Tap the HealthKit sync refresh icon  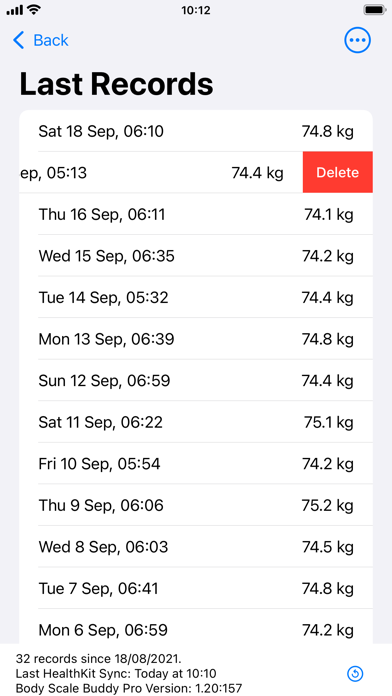pos(355,674)
